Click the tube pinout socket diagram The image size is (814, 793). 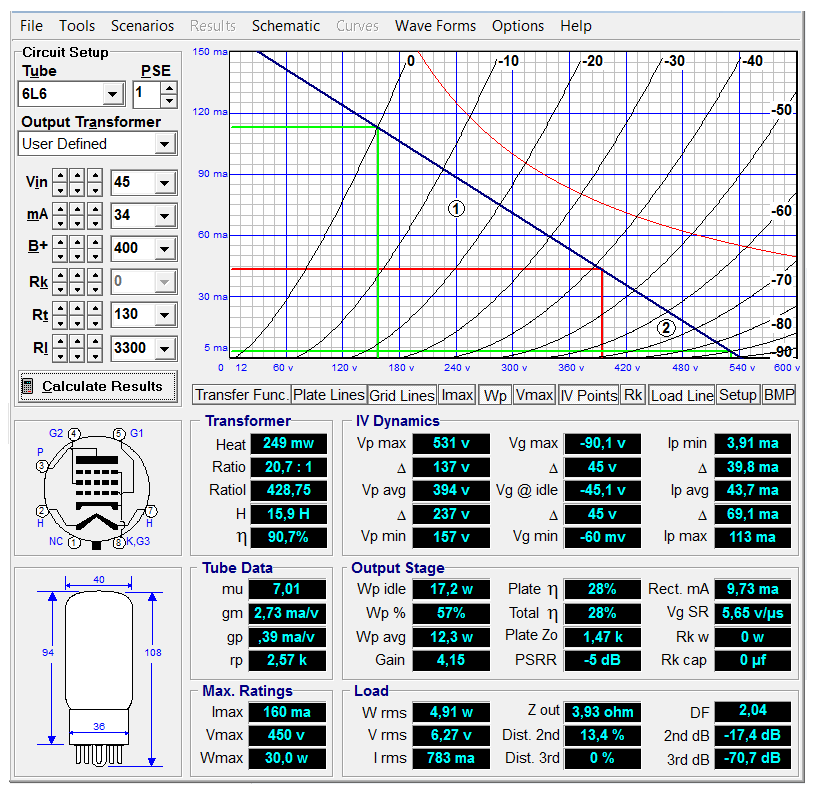tap(96, 489)
